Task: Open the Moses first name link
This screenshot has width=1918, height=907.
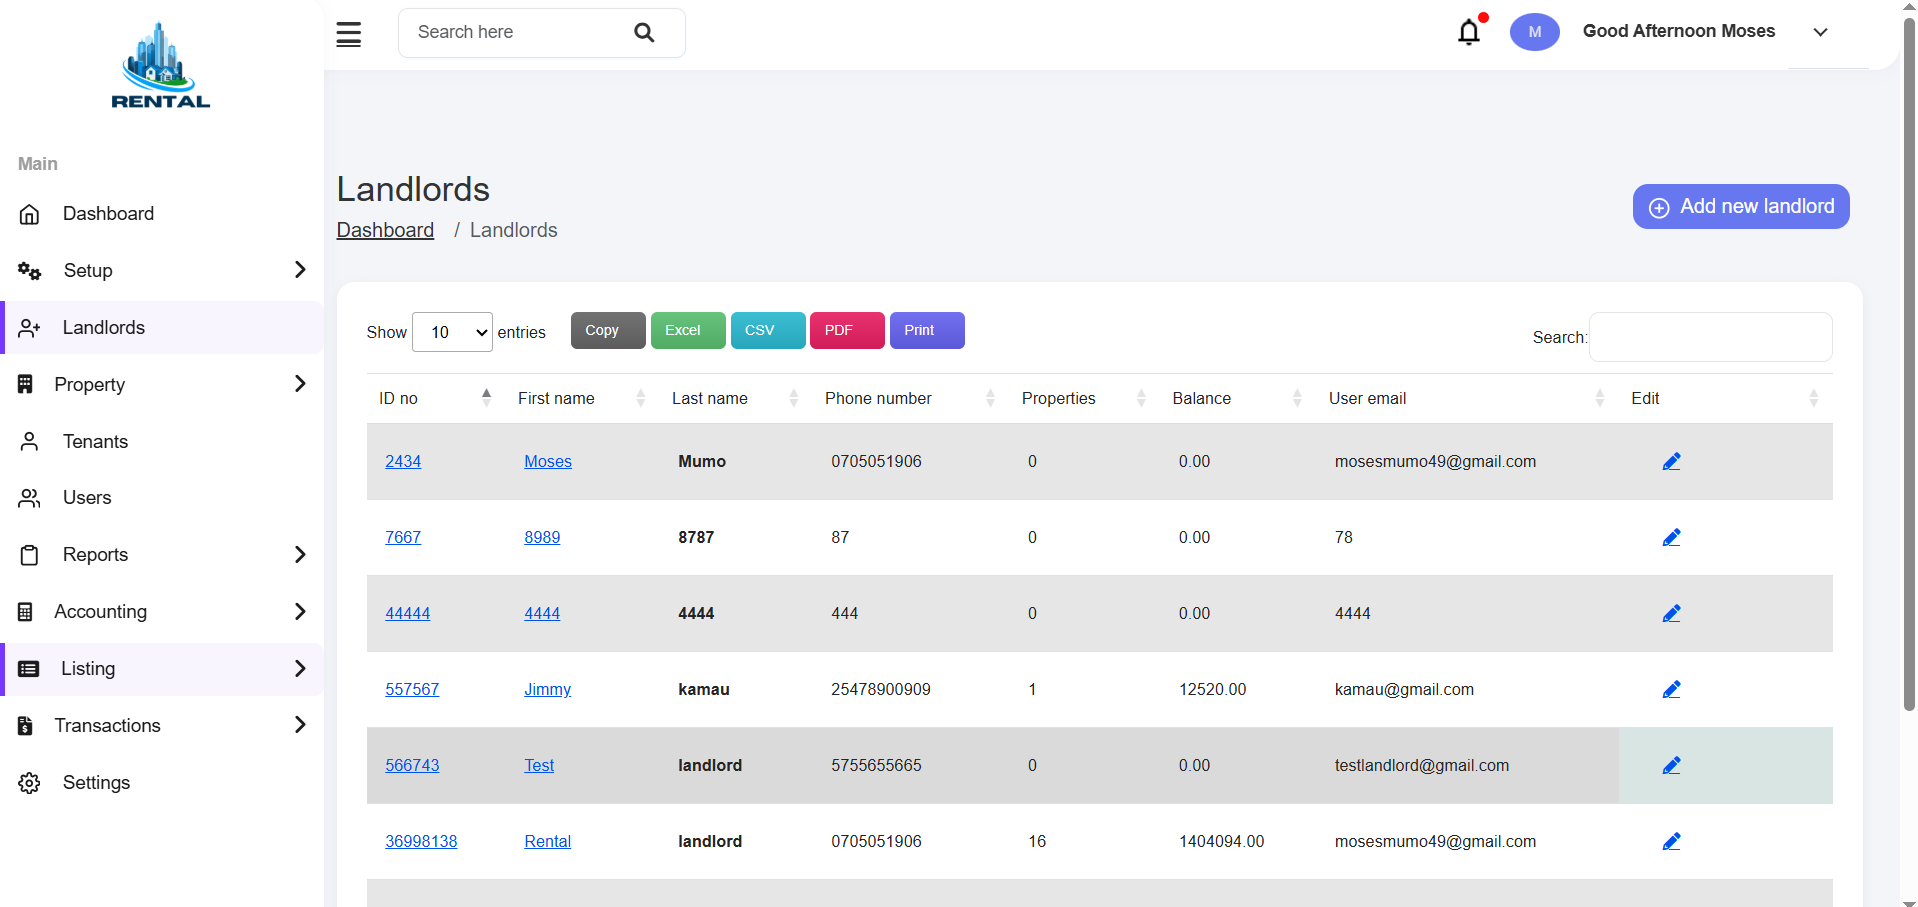Action: click(548, 461)
